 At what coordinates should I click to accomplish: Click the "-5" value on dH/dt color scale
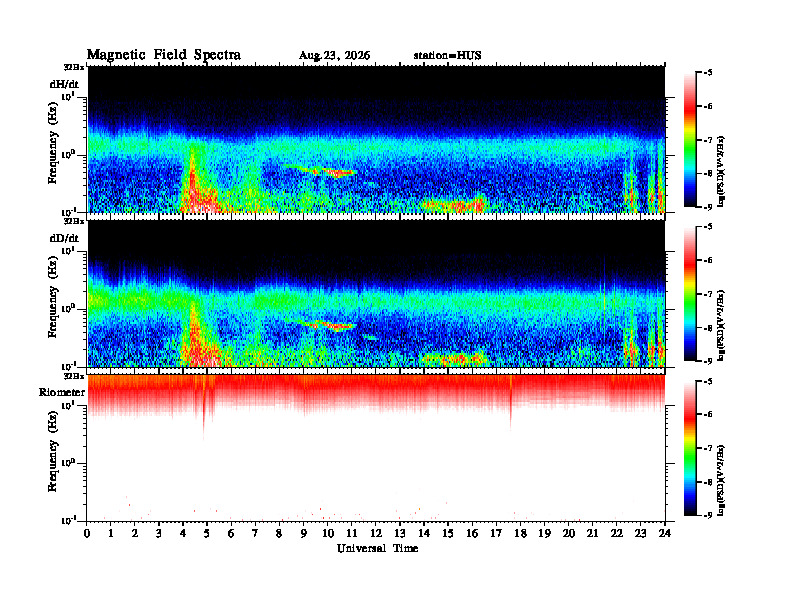(708, 73)
